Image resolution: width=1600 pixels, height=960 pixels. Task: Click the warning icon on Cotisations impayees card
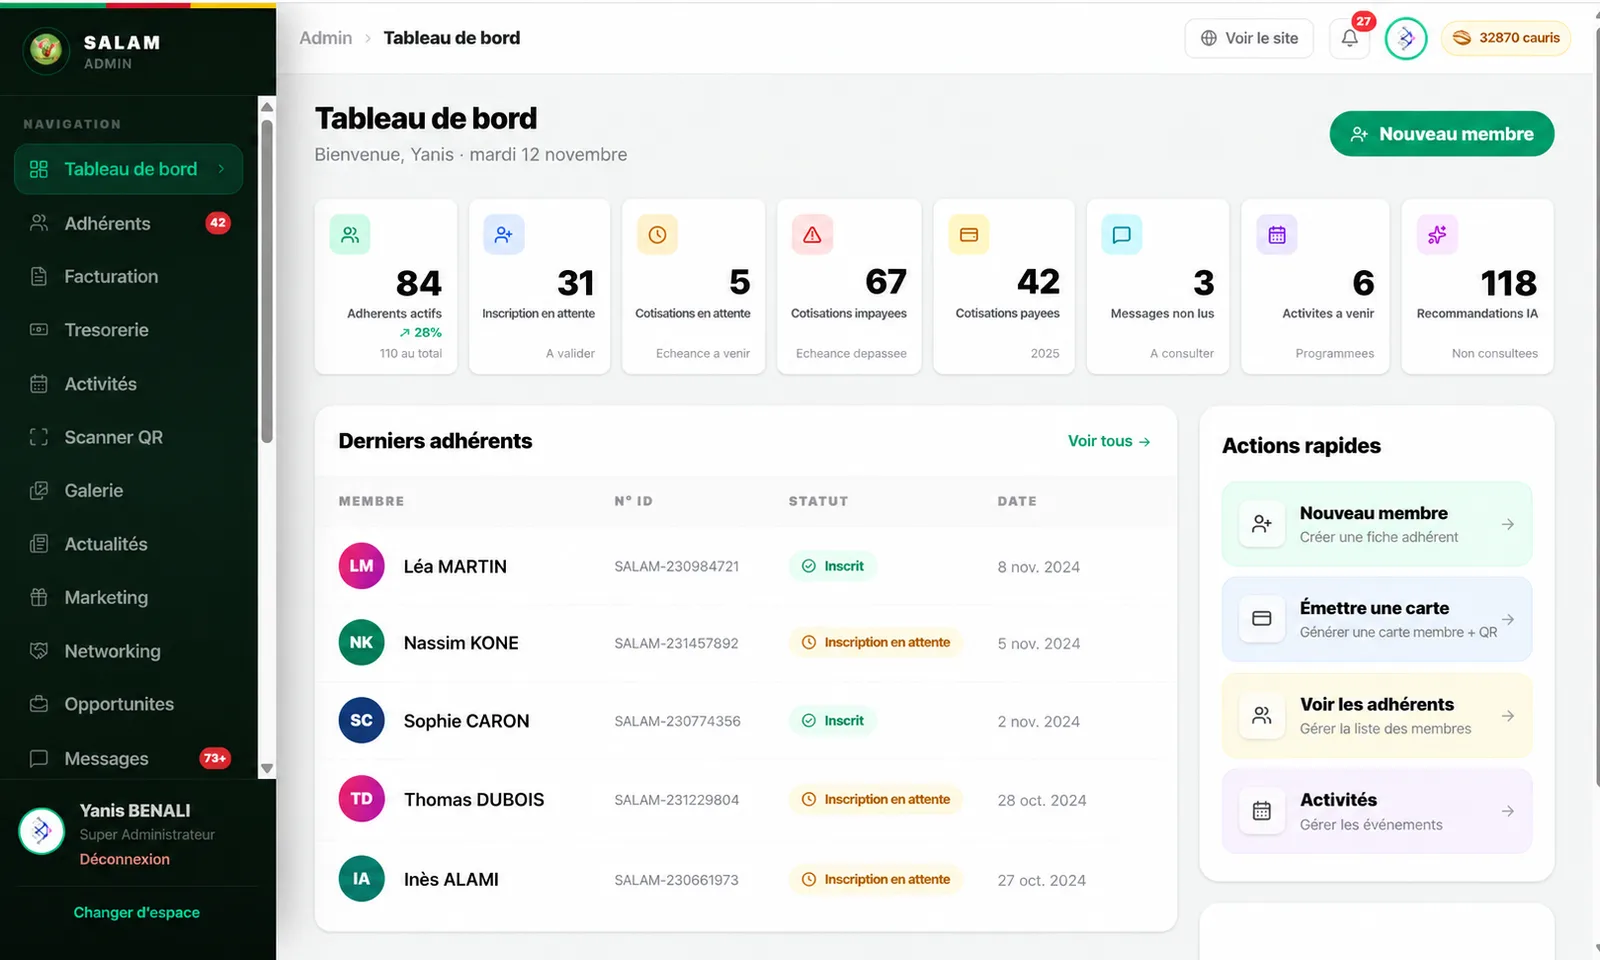(812, 235)
